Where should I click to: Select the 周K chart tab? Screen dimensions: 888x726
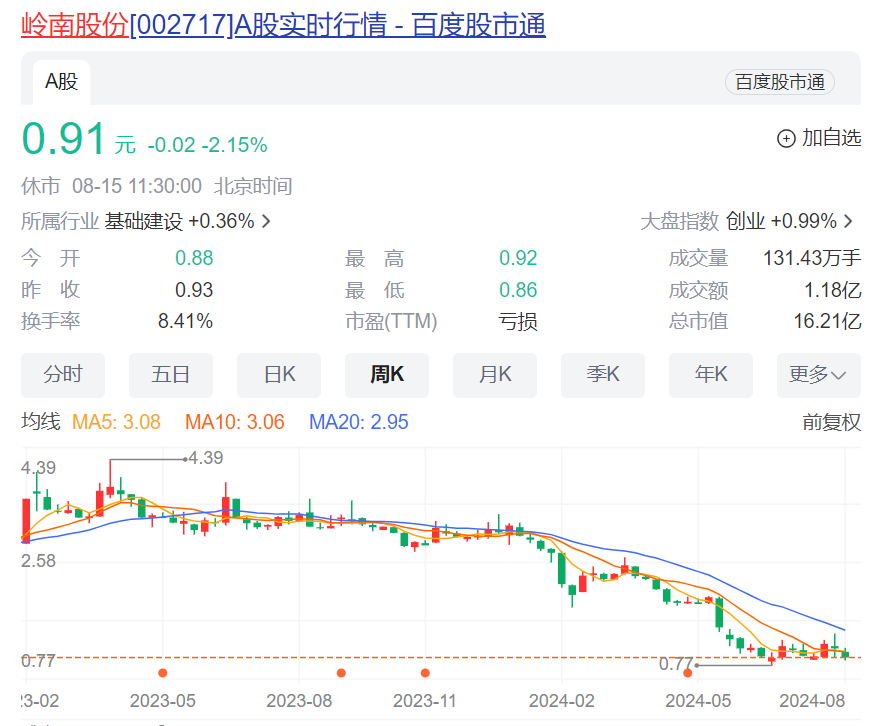point(387,375)
